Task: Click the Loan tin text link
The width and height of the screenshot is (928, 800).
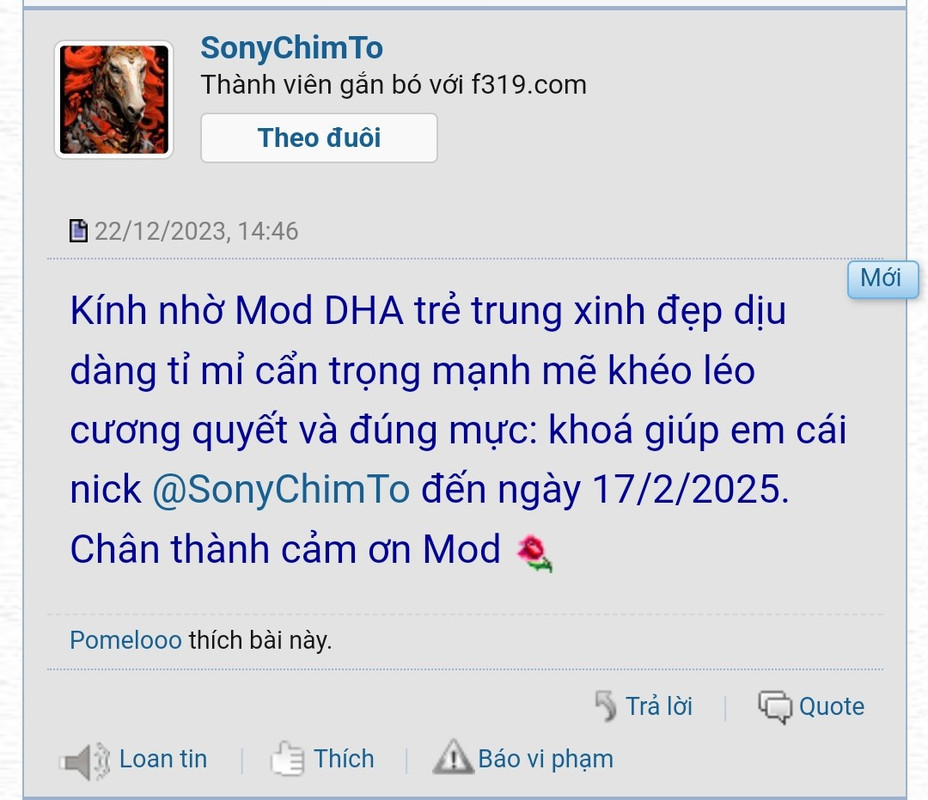Action: point(163,759)
